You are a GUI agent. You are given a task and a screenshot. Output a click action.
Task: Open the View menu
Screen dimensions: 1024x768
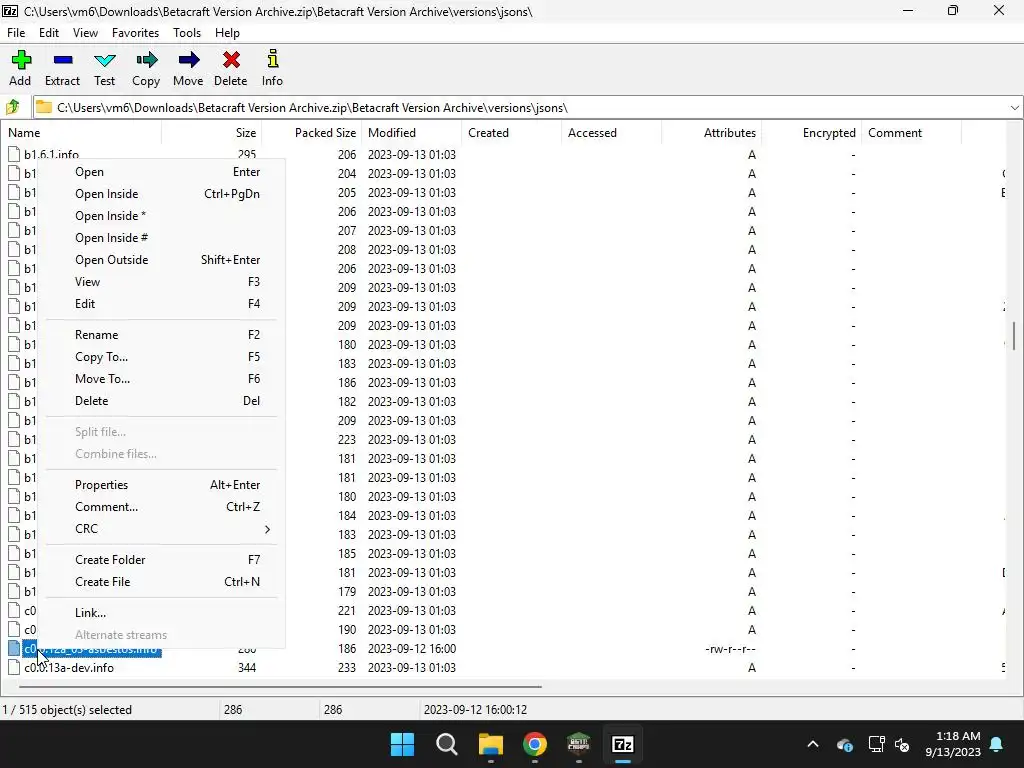[85, 33]
